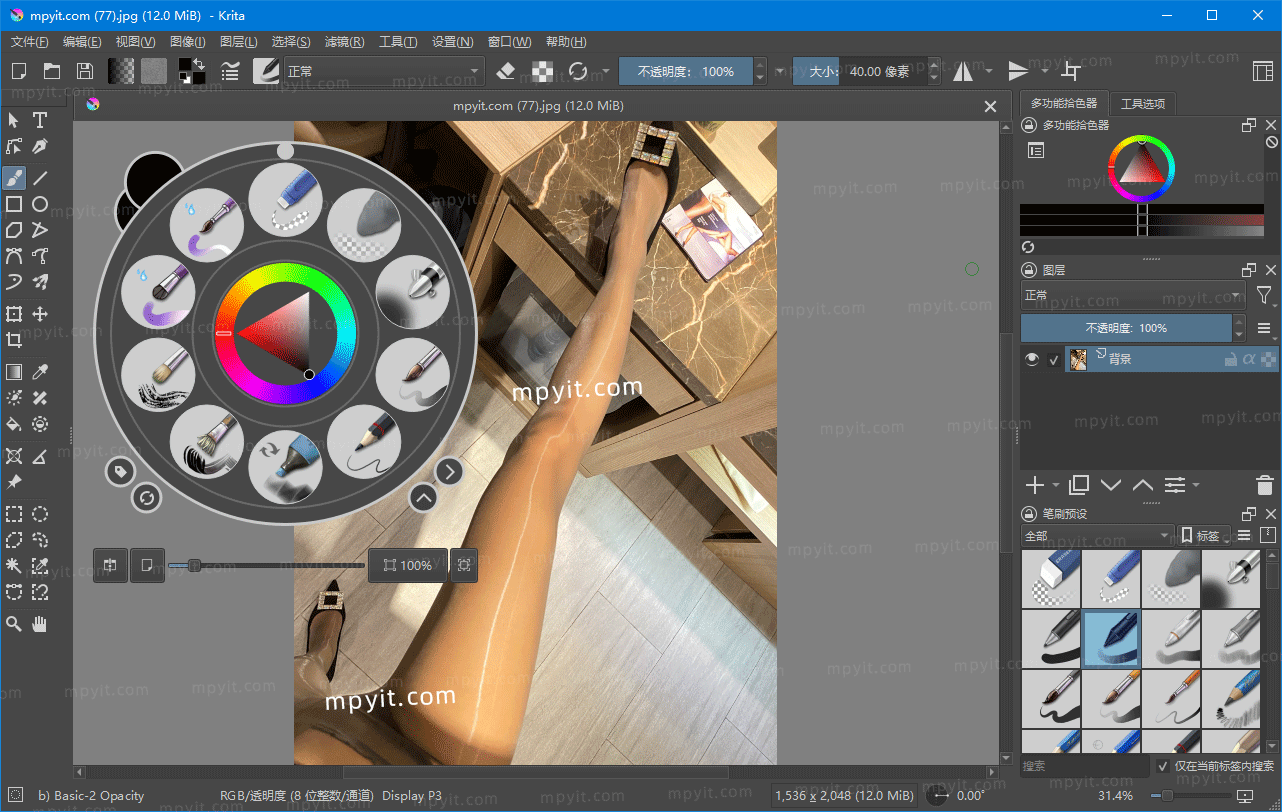Image resolution: width=1282 pixels, height=812 pixels.
Task: Click the layer 不透明度 slider
Action: pyautogui.click(x=1126, y=328)
